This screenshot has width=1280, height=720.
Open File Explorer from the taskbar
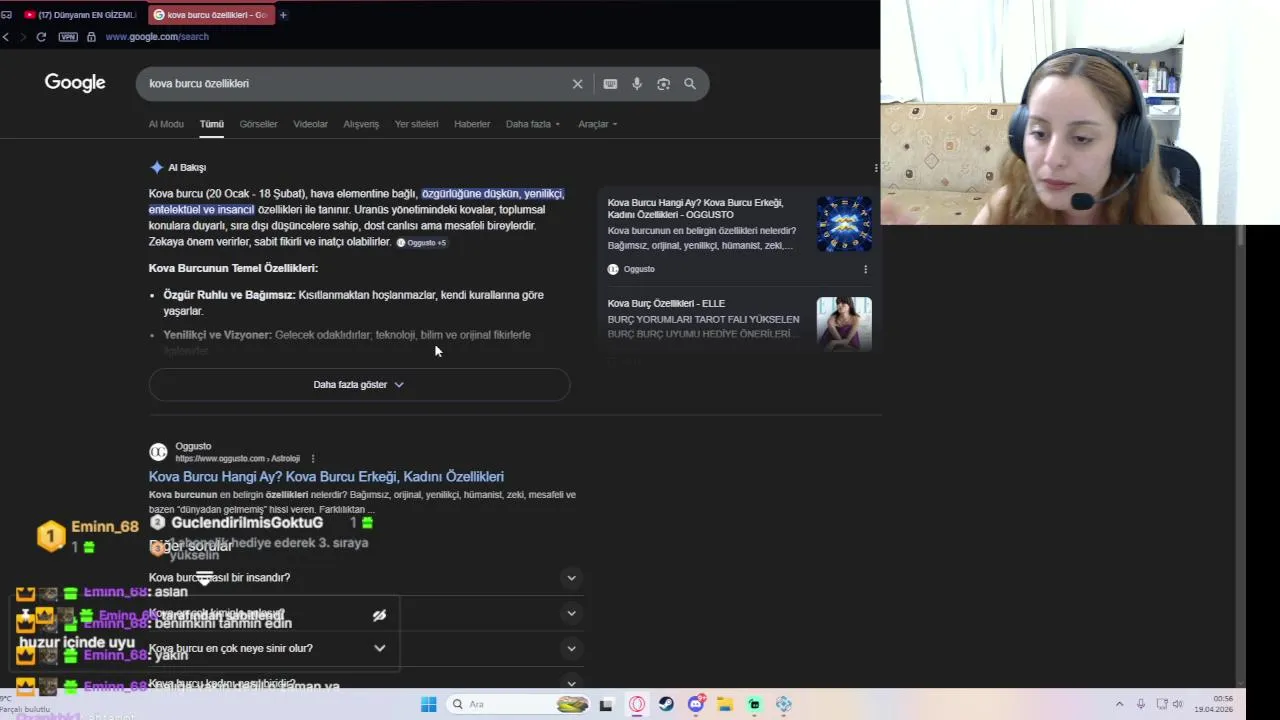pyautogui.click(x=725, y=704)
